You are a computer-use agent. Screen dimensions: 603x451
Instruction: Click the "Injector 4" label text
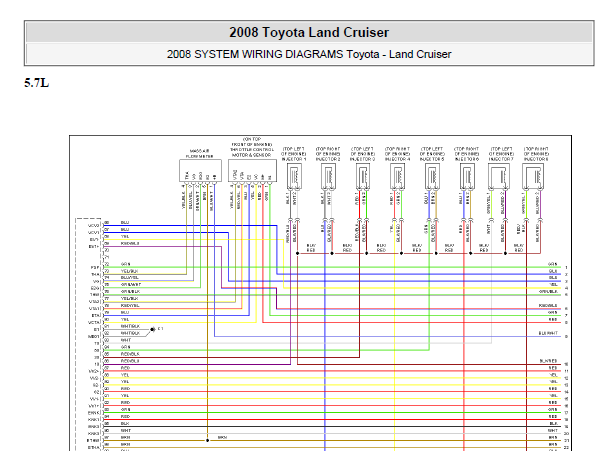pos(398,159)
